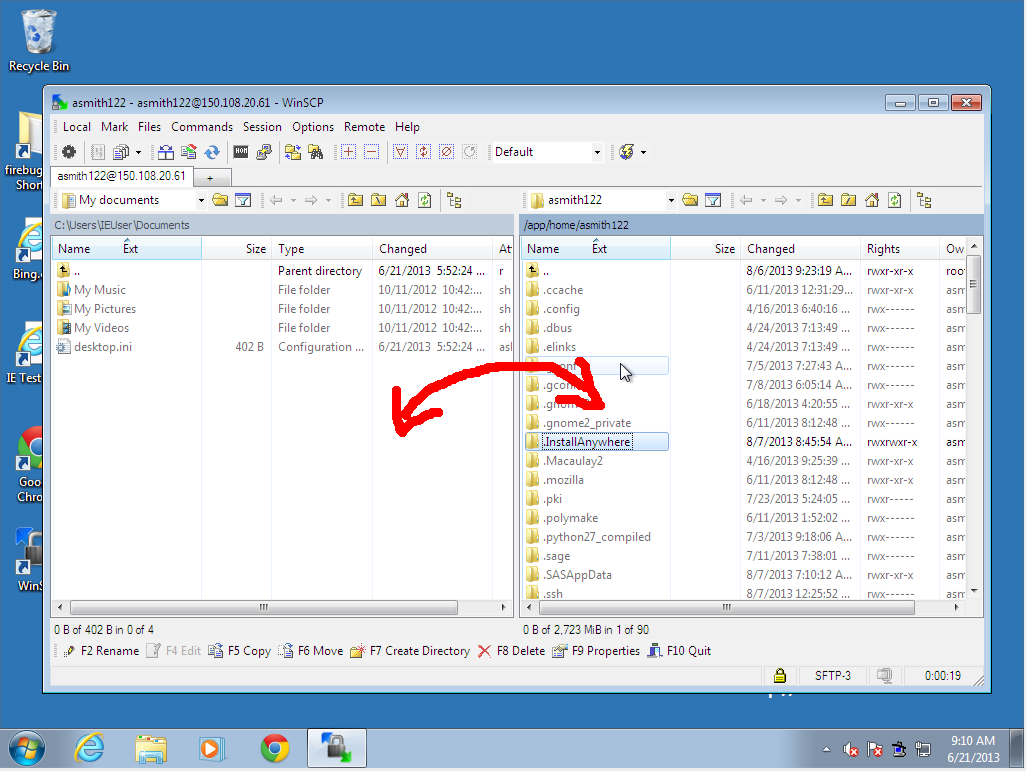Sort the remote panel by Rights column
This screenshot has width=1026, height=771.
(x=900, y=249)
